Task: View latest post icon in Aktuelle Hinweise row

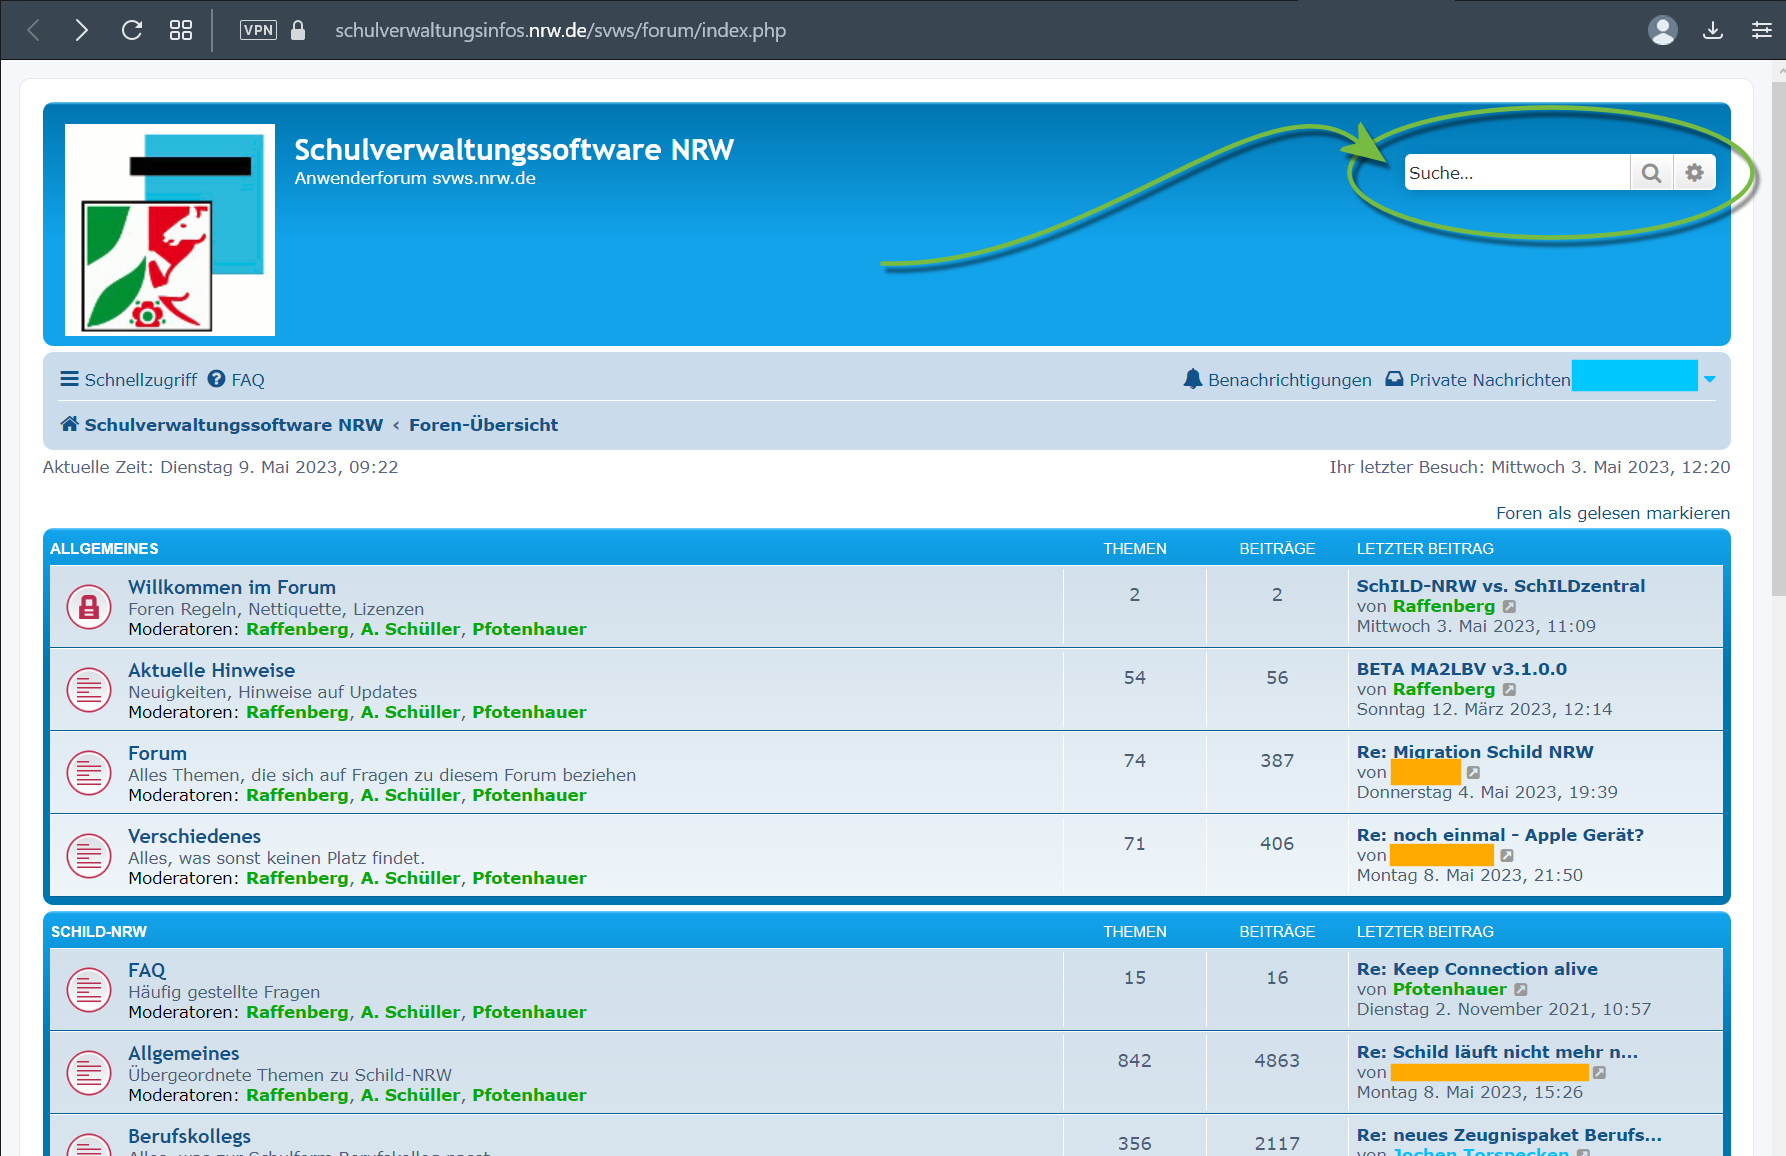Action: coord(1510,690)
